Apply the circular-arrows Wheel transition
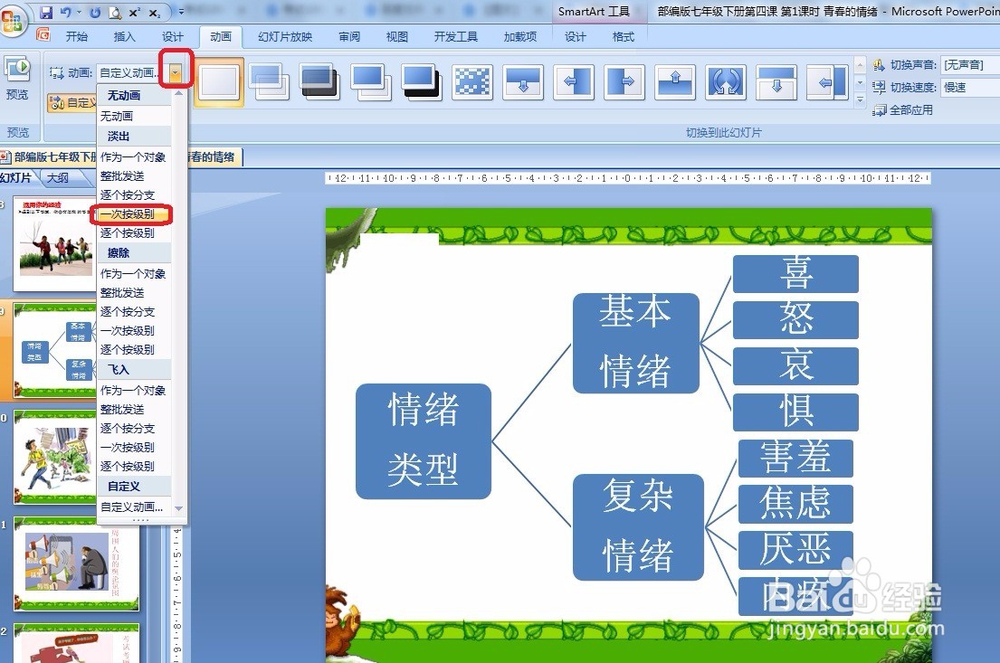This screenshot has width=1000, height=663. 726,82
